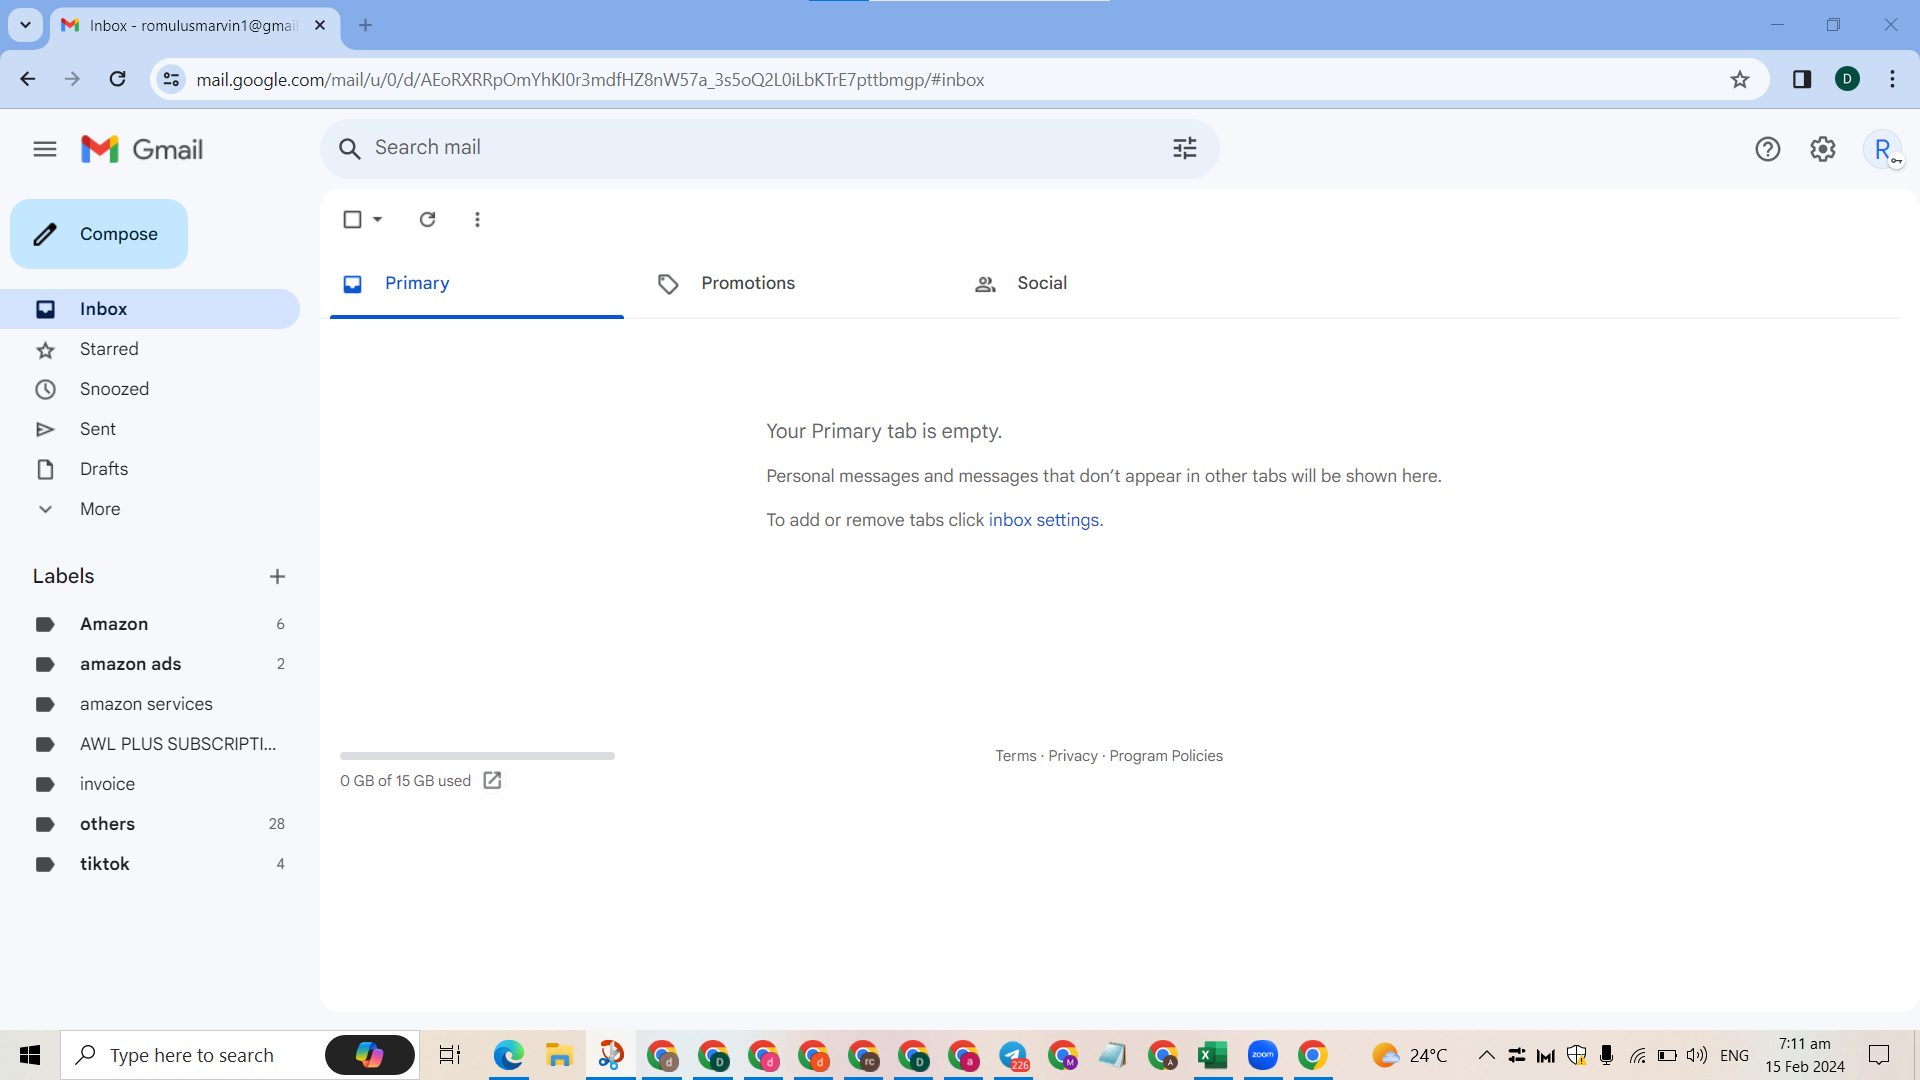This screenshot has height=1080, width=1920.
Task: Switch to the Promotions tab
Action: coord(793,284)
